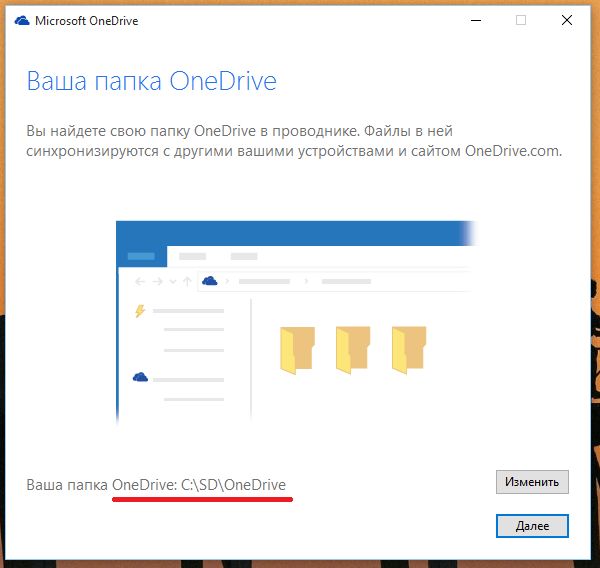Click the cloud icon in illustration address bar
The height and width of the screenshot is (568, 600).
tap(210, 282)
